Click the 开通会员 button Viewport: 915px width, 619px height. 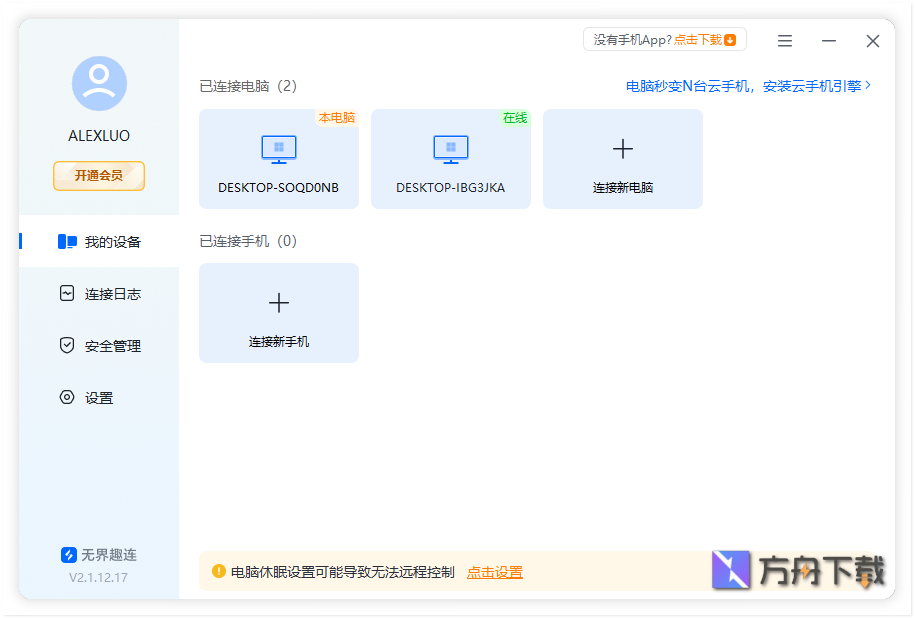click(99, 176)
